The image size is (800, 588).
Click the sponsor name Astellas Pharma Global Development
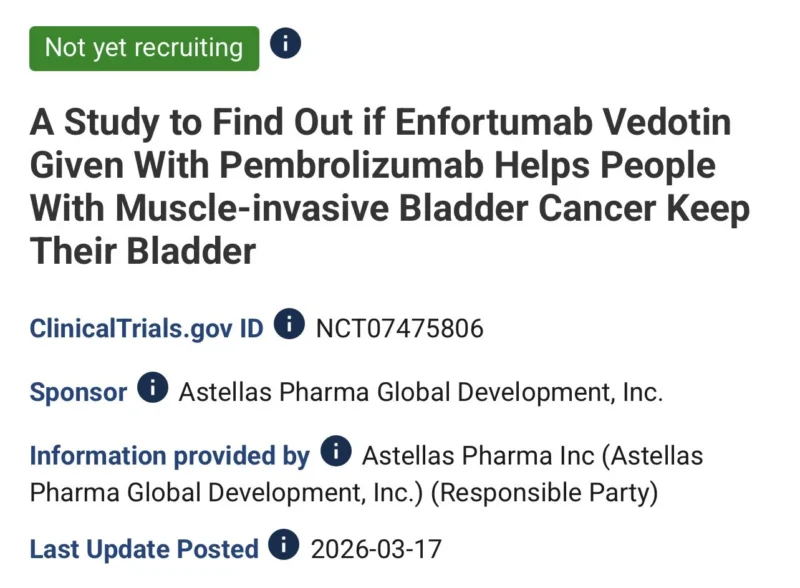click(420, 392)
